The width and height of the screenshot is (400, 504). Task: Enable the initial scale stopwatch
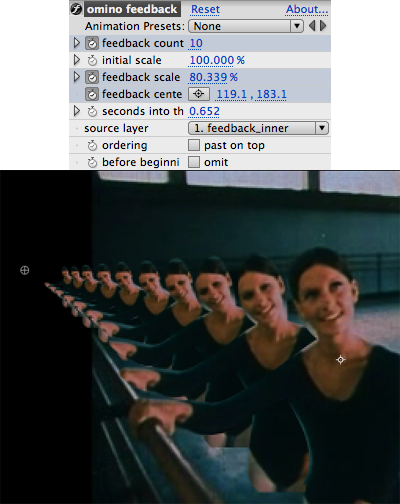92,60
